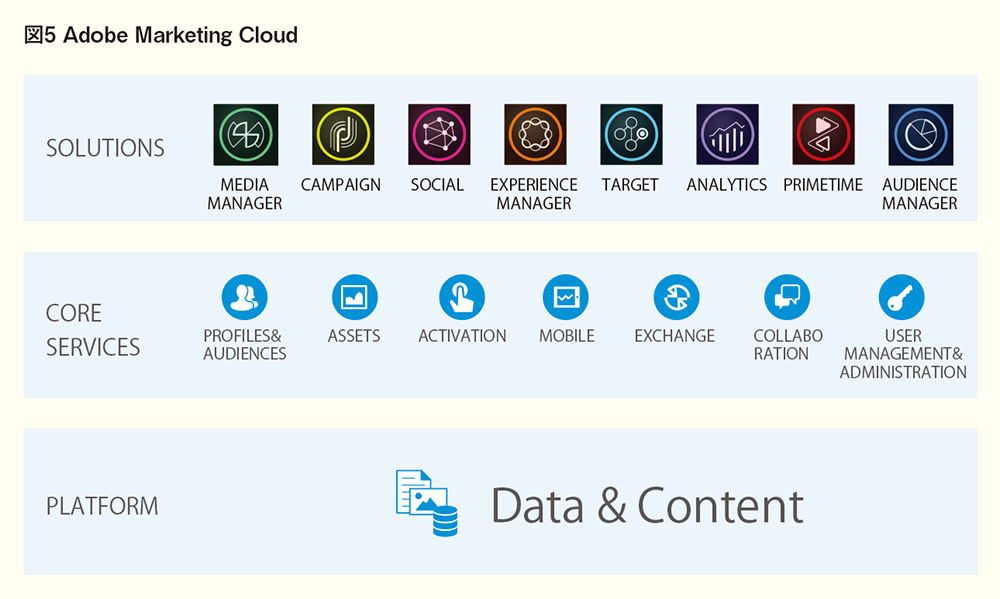
Task: Select the Target solution icon
Action: pyautogui.click(x=631, y=135)
